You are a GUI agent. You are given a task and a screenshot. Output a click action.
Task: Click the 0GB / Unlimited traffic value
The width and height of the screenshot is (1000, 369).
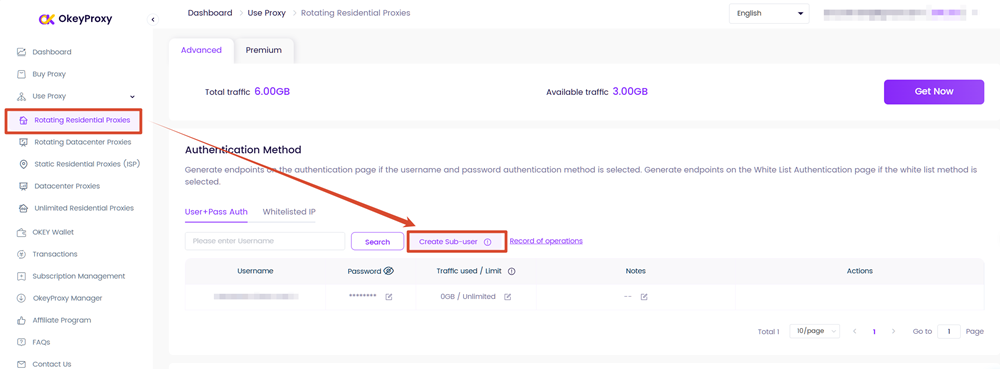coord(467,297)
